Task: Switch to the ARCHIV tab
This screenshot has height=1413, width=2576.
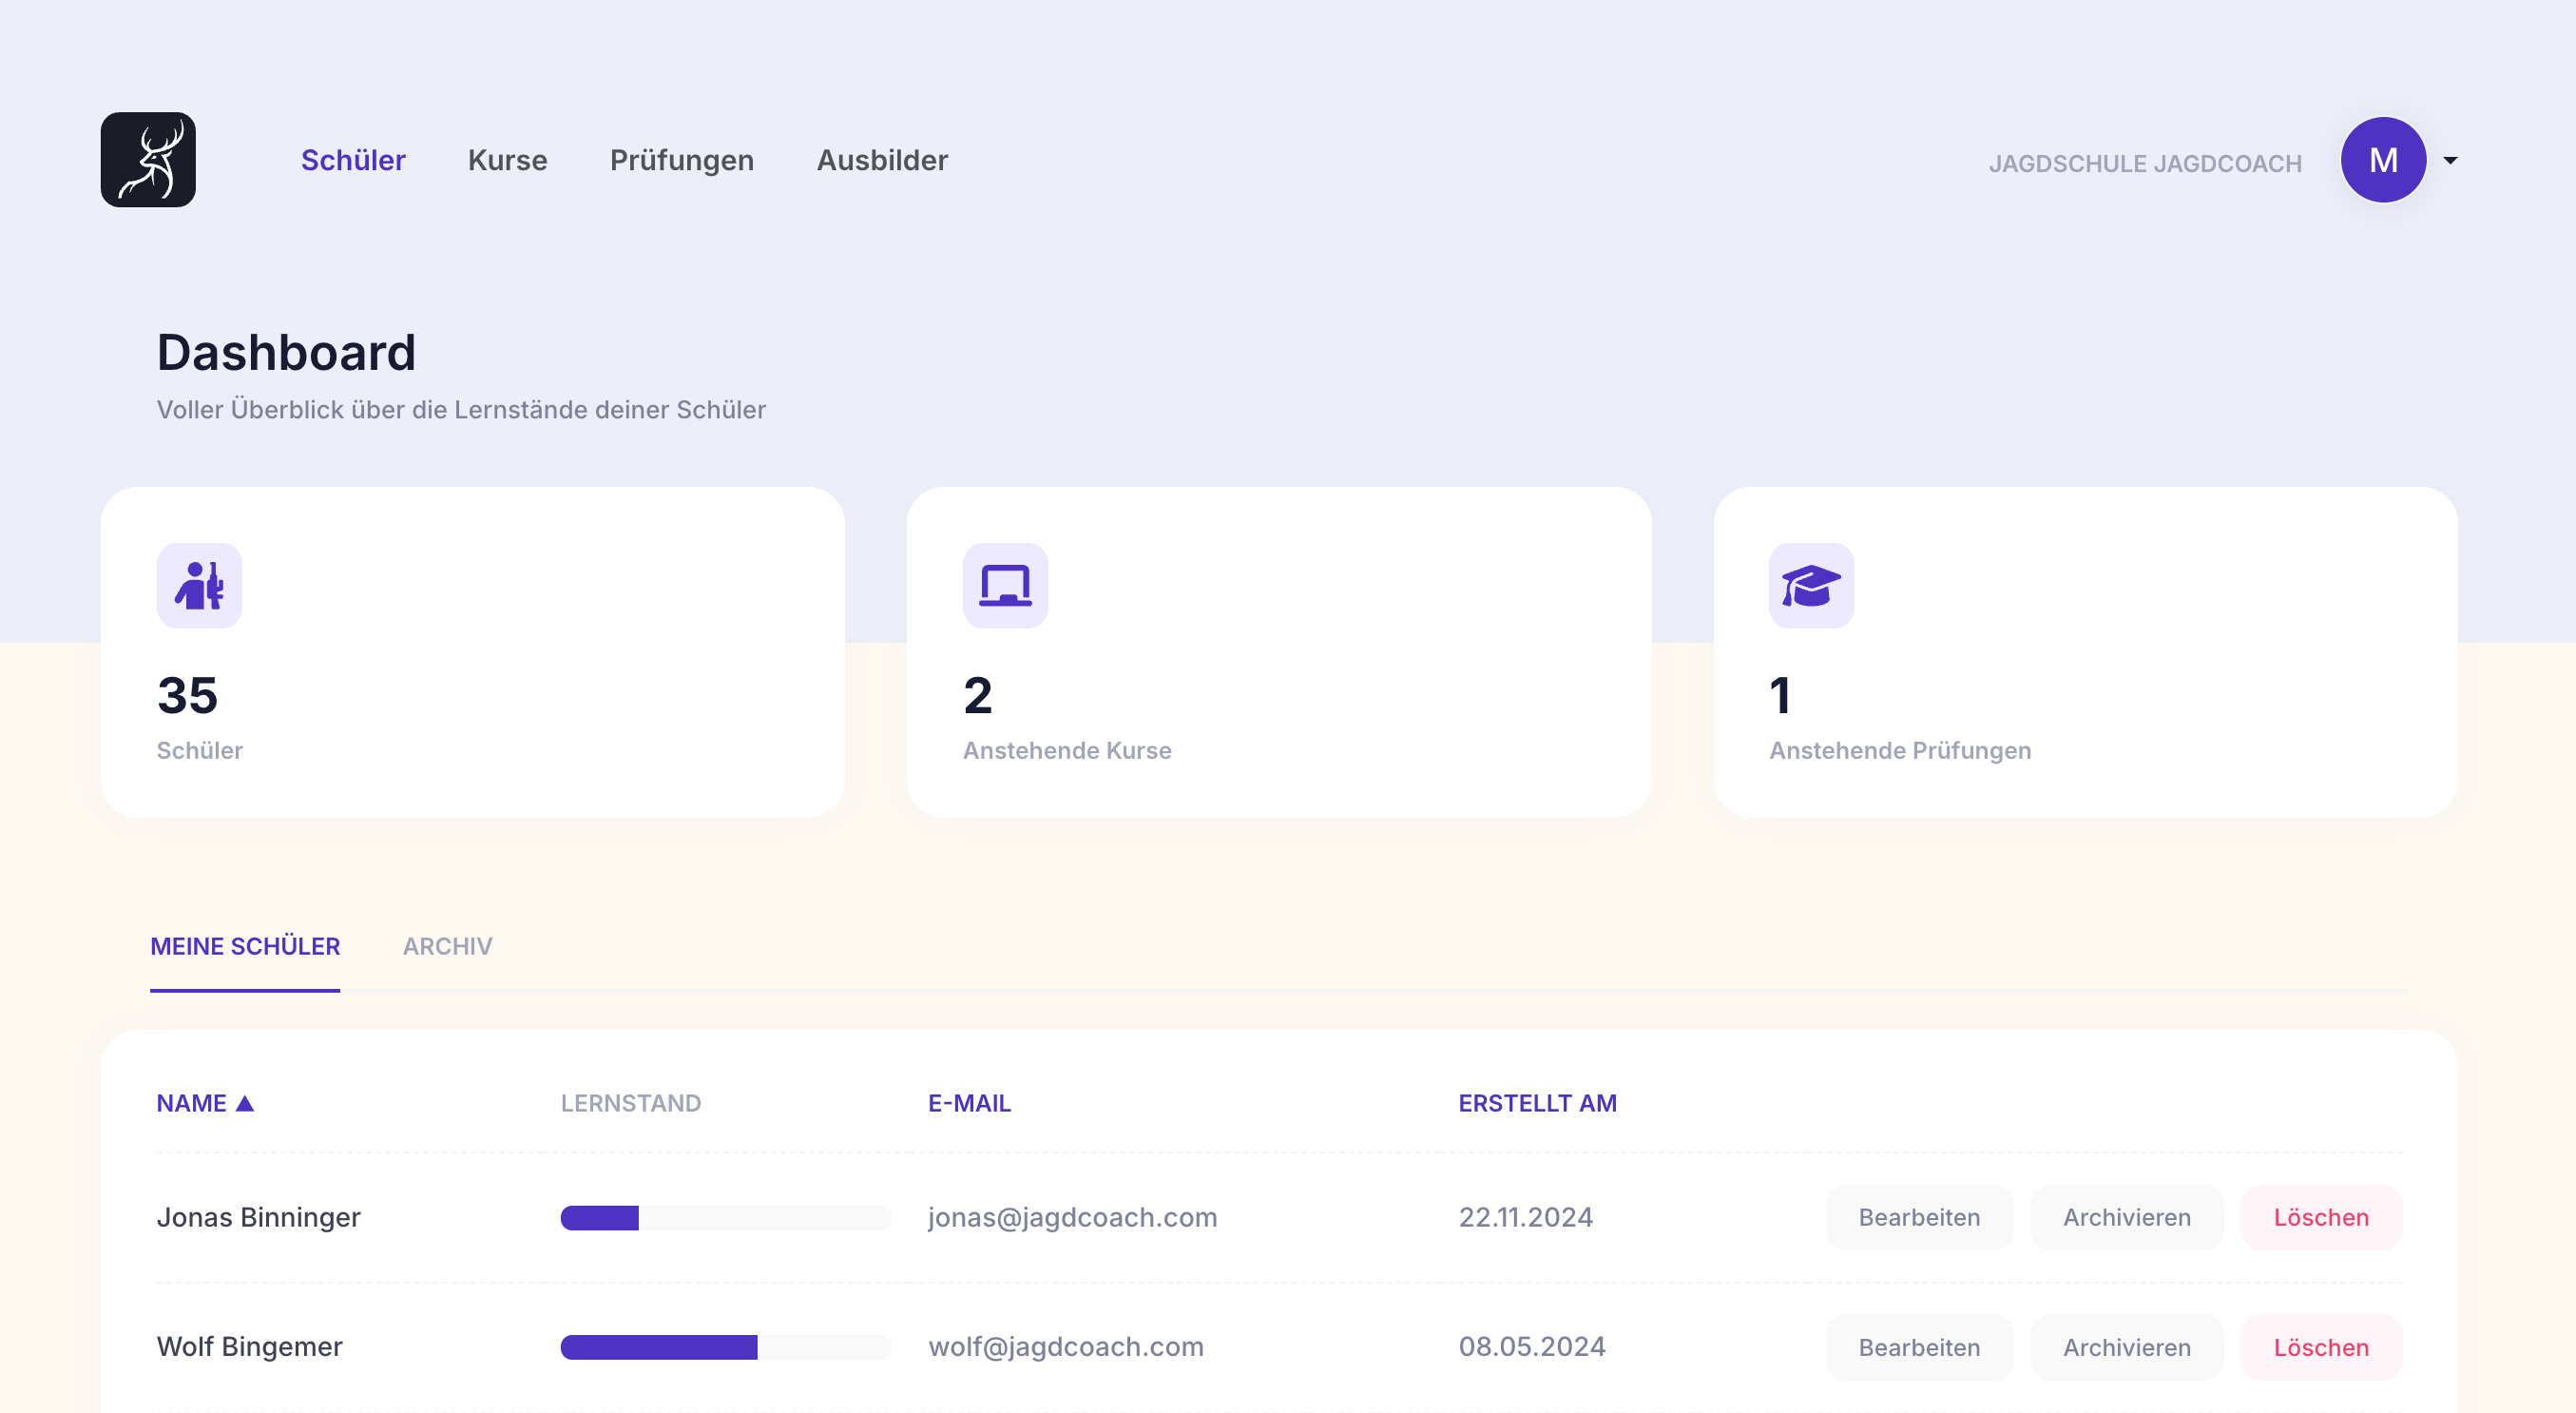Action: (x=447, y=946)
